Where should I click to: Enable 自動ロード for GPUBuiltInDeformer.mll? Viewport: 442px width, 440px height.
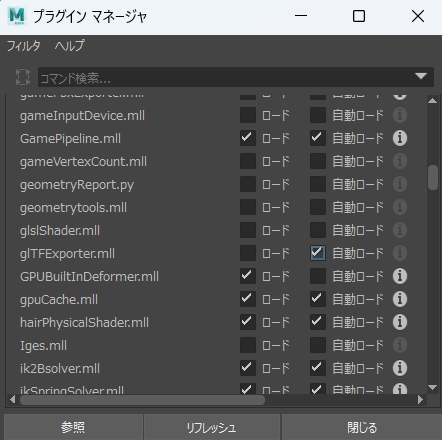[318, 276]
